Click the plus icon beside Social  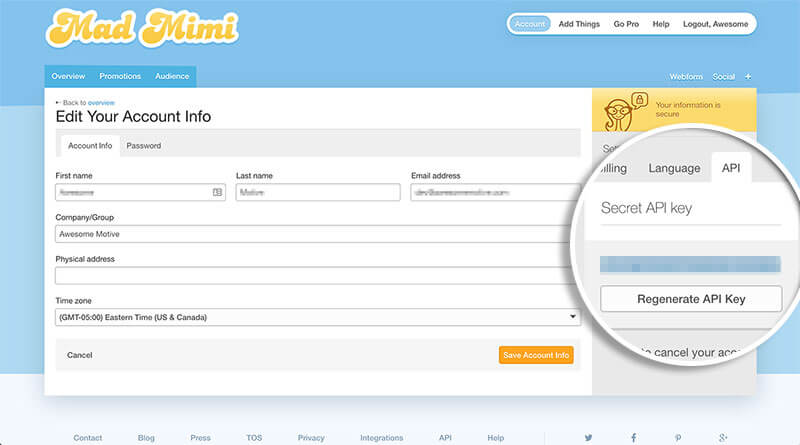pyautogui.click(x=748, y=77)
